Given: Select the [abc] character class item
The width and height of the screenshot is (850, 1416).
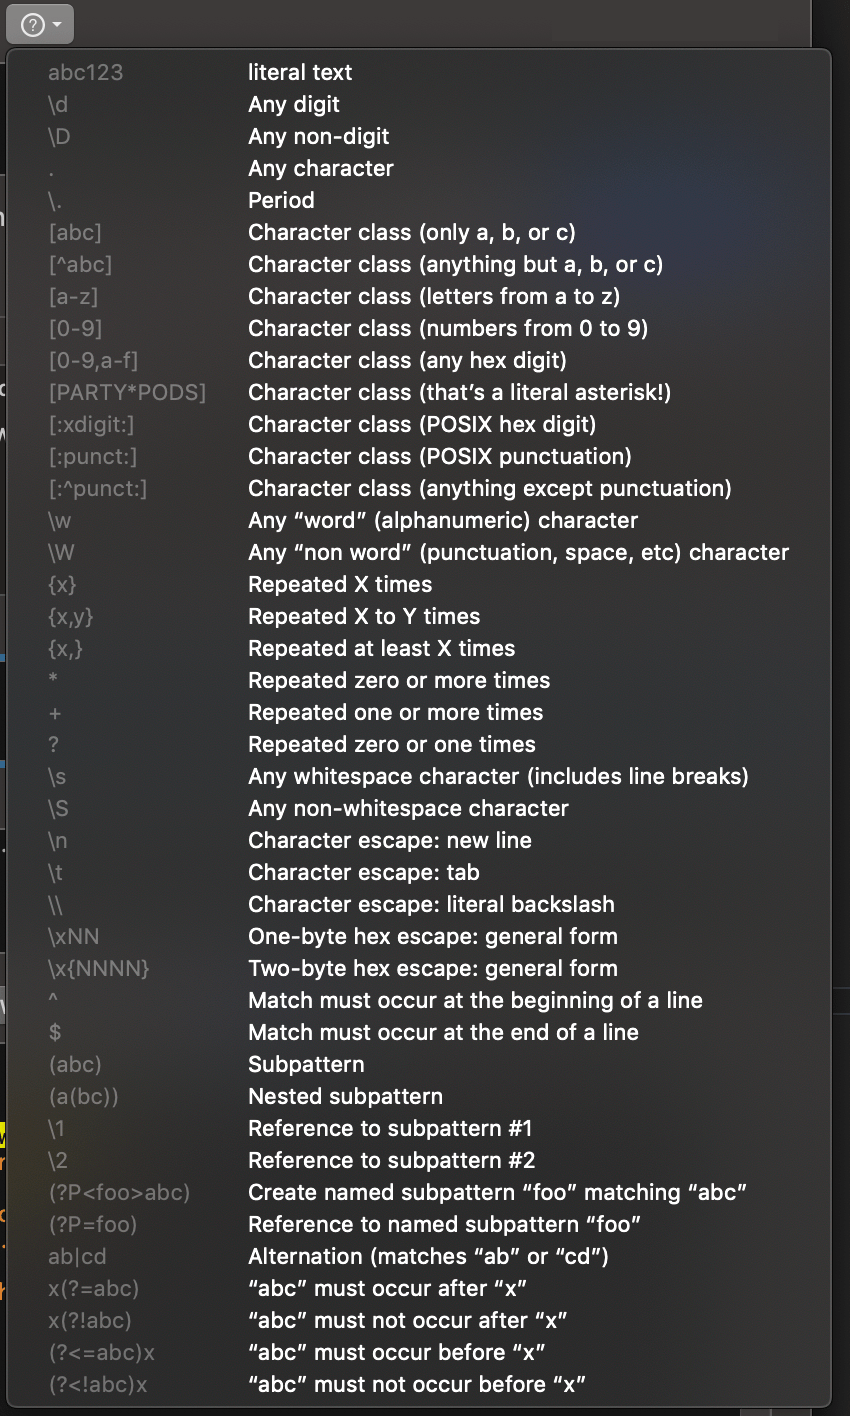Looking at the screenshot, I should (411, 232).
